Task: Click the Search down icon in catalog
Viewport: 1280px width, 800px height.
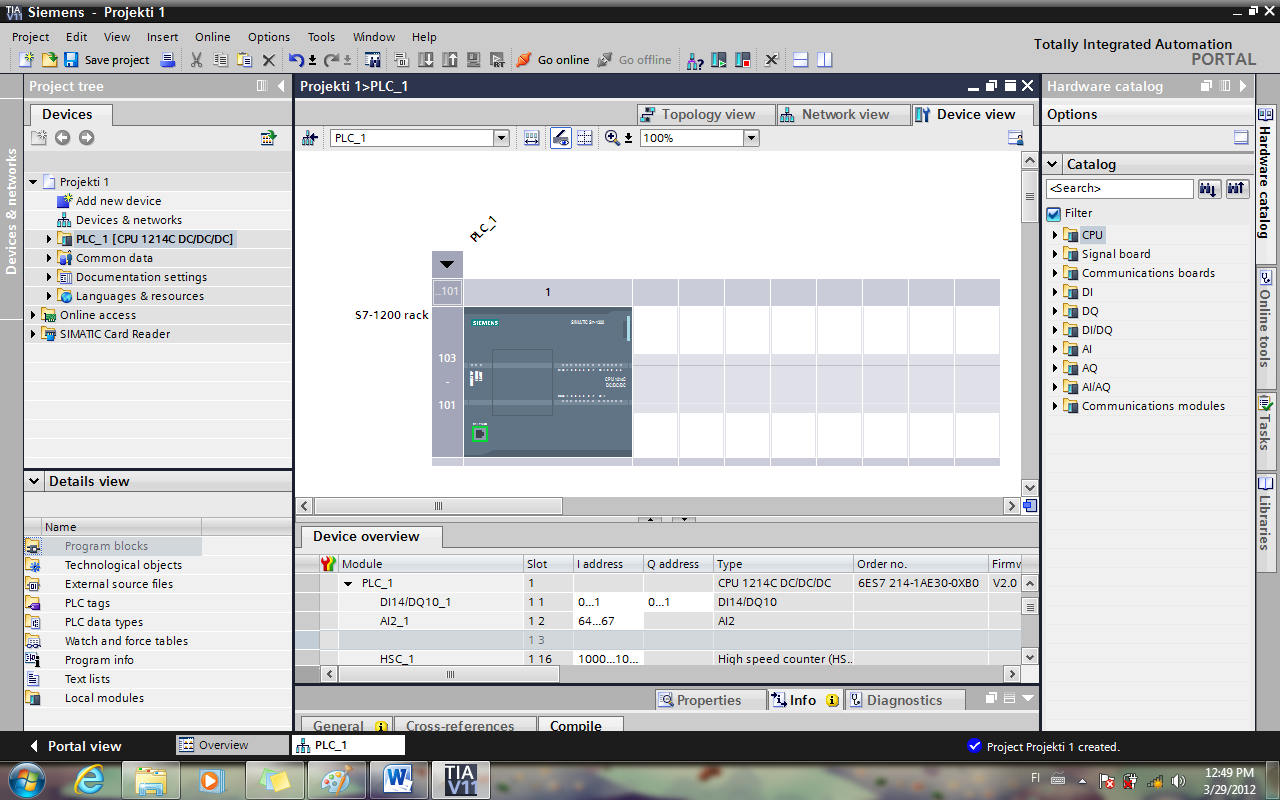Action: [x=1209, y=188]
